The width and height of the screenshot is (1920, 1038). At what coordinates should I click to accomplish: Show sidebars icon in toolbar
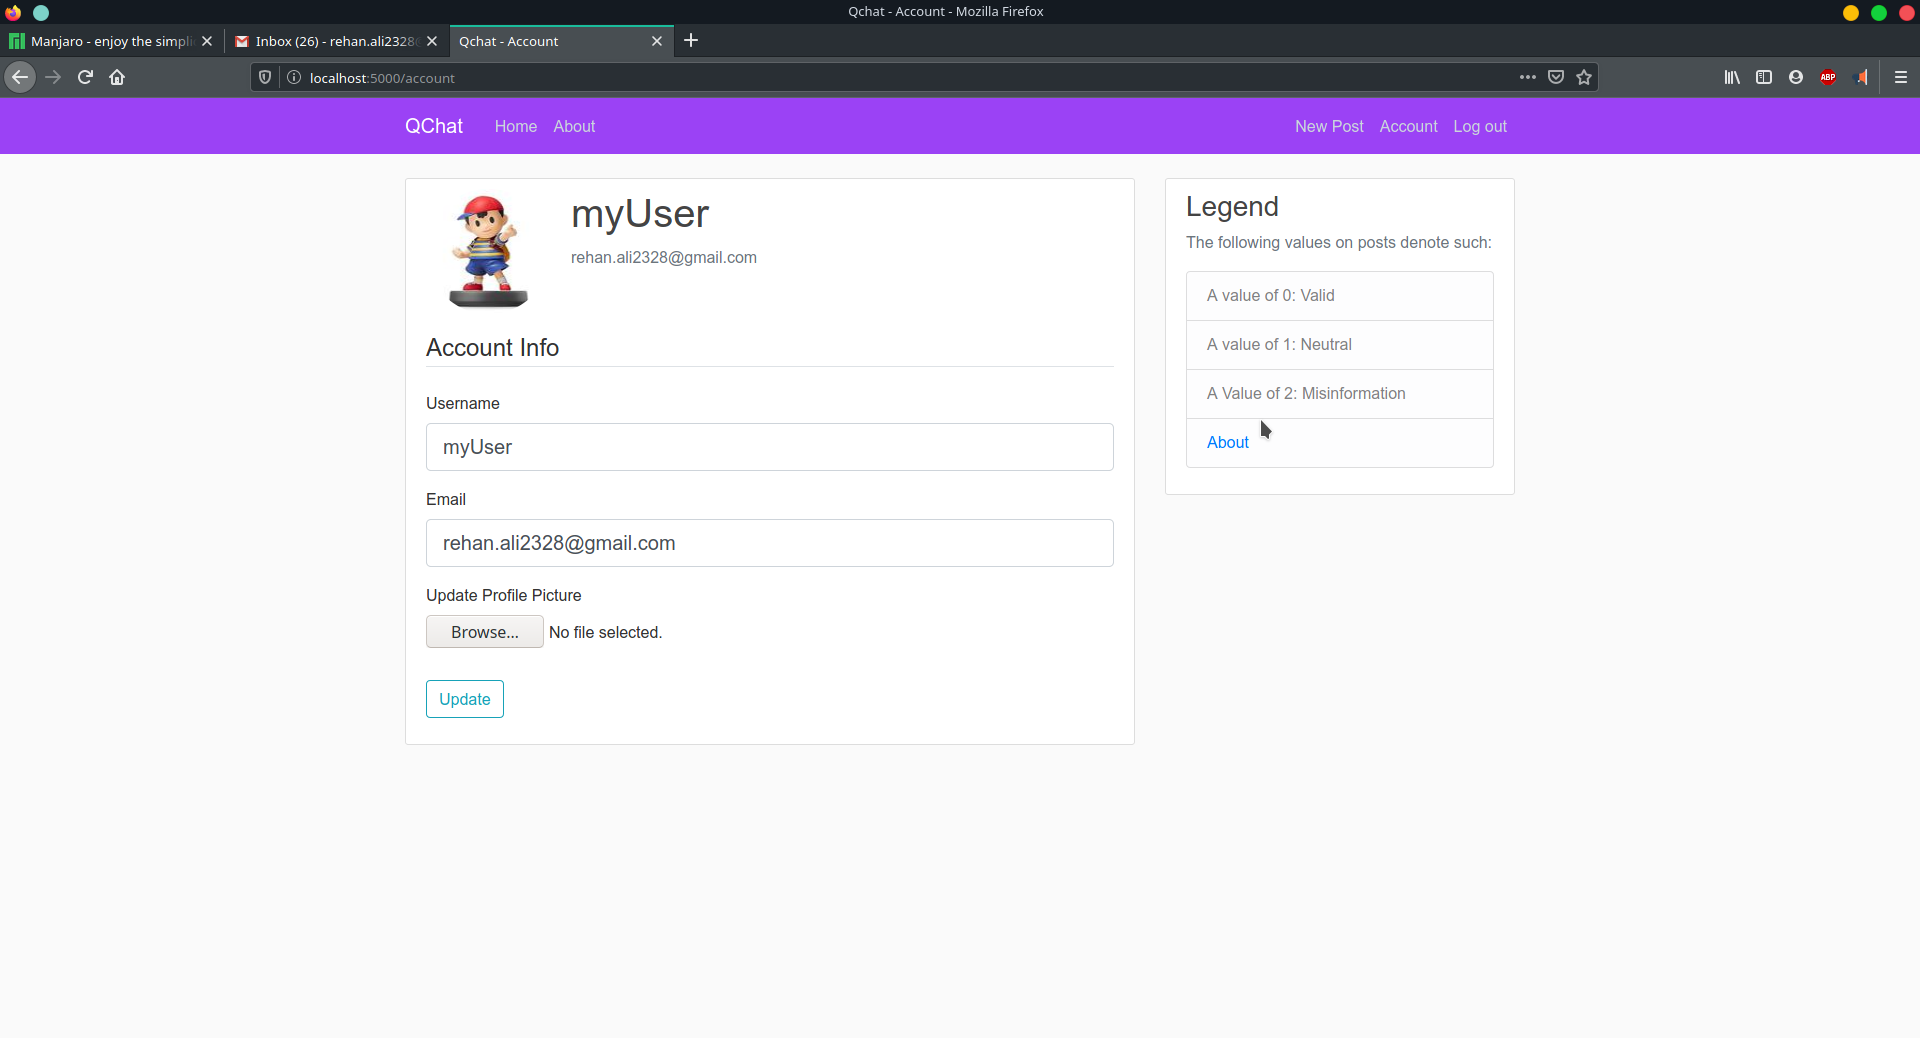(1764, 77)
